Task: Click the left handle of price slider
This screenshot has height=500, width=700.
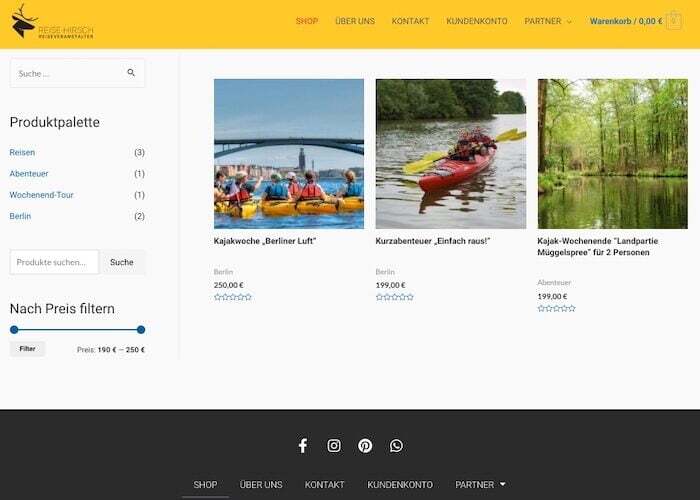Action: [x=14, y=329]
